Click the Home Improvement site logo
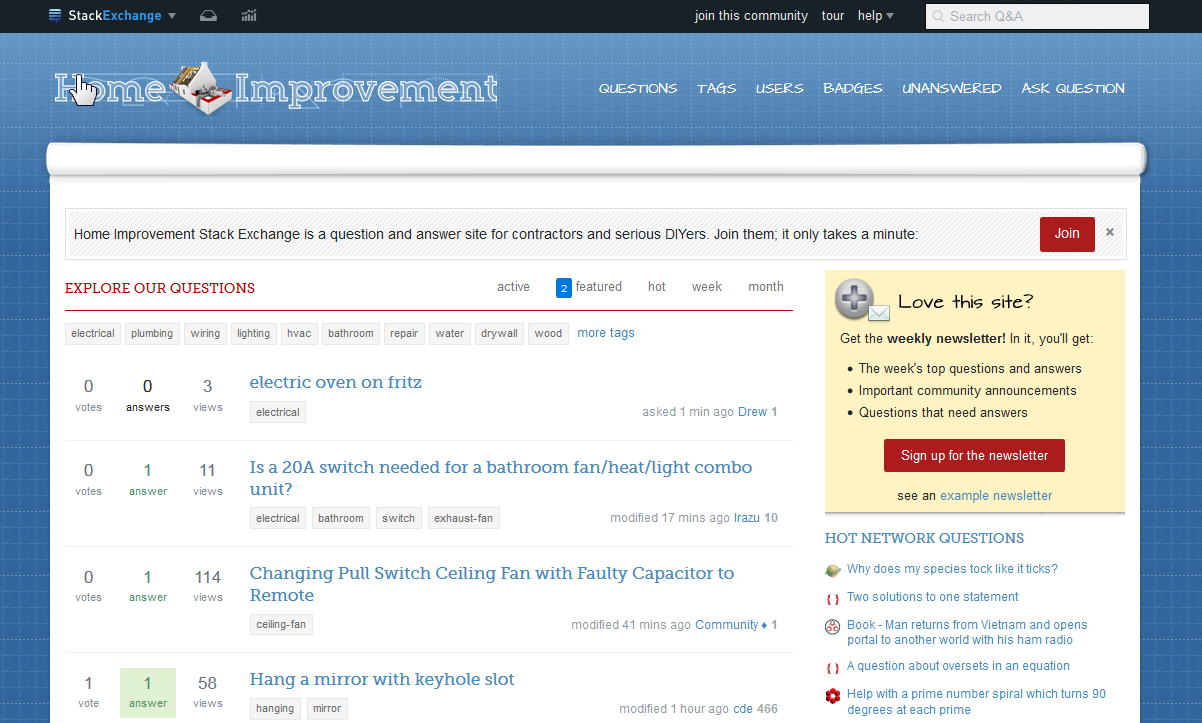 tap(275, 88)
